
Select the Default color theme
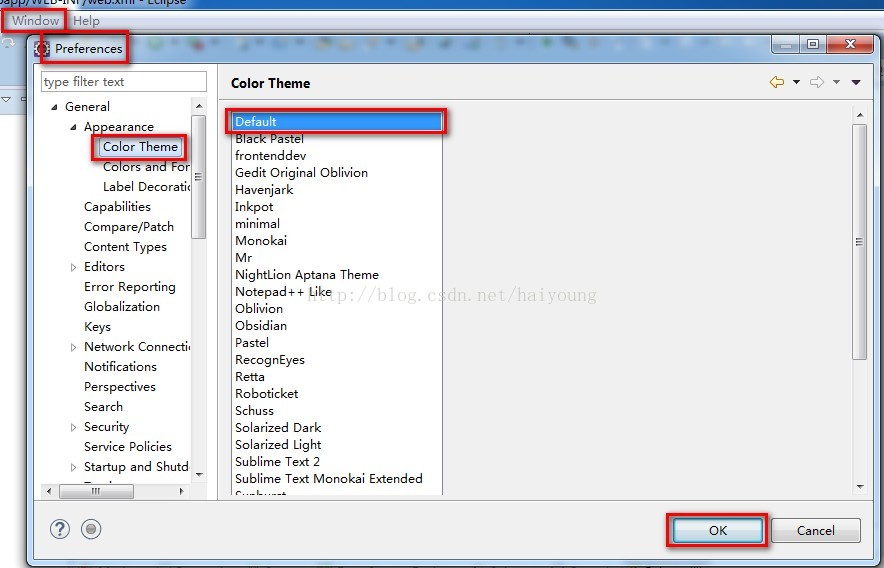tap(337, 122)
